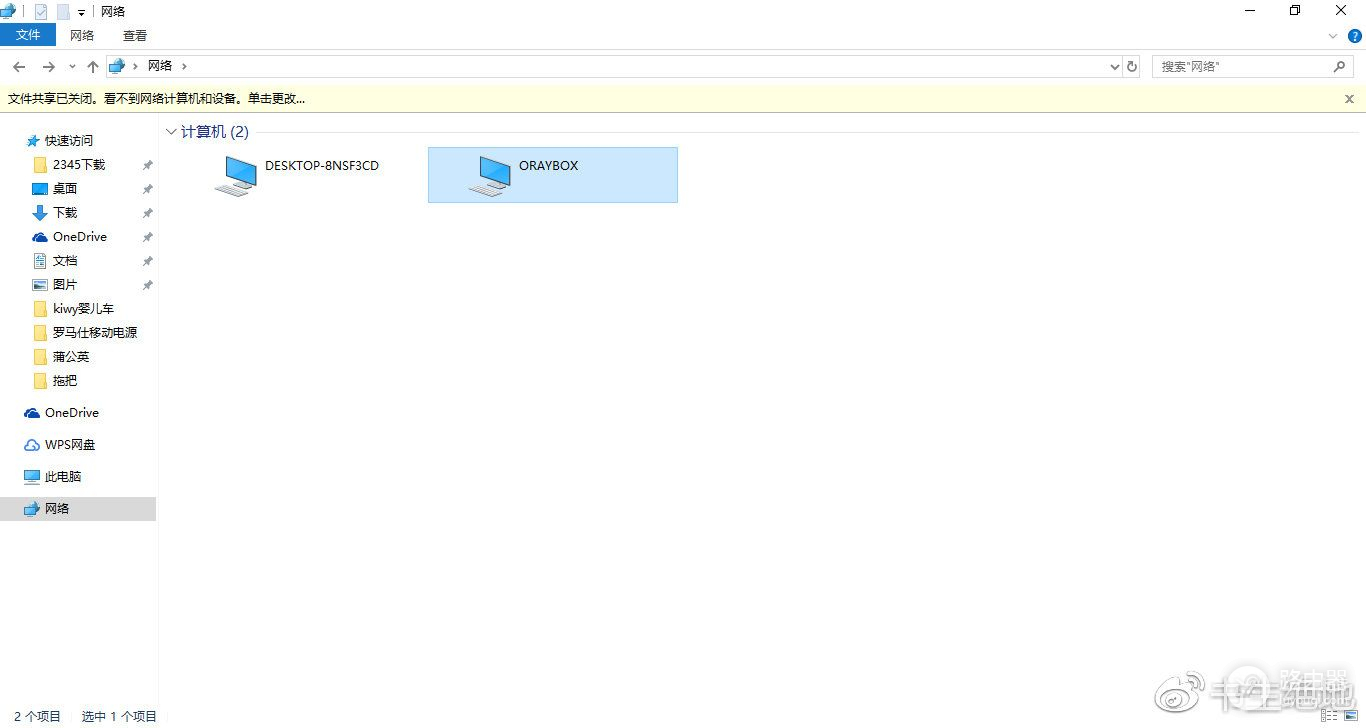Switch to the 查看 ribbon tab
Screen dimensions: 1366x728
click(x=135, y=35)
